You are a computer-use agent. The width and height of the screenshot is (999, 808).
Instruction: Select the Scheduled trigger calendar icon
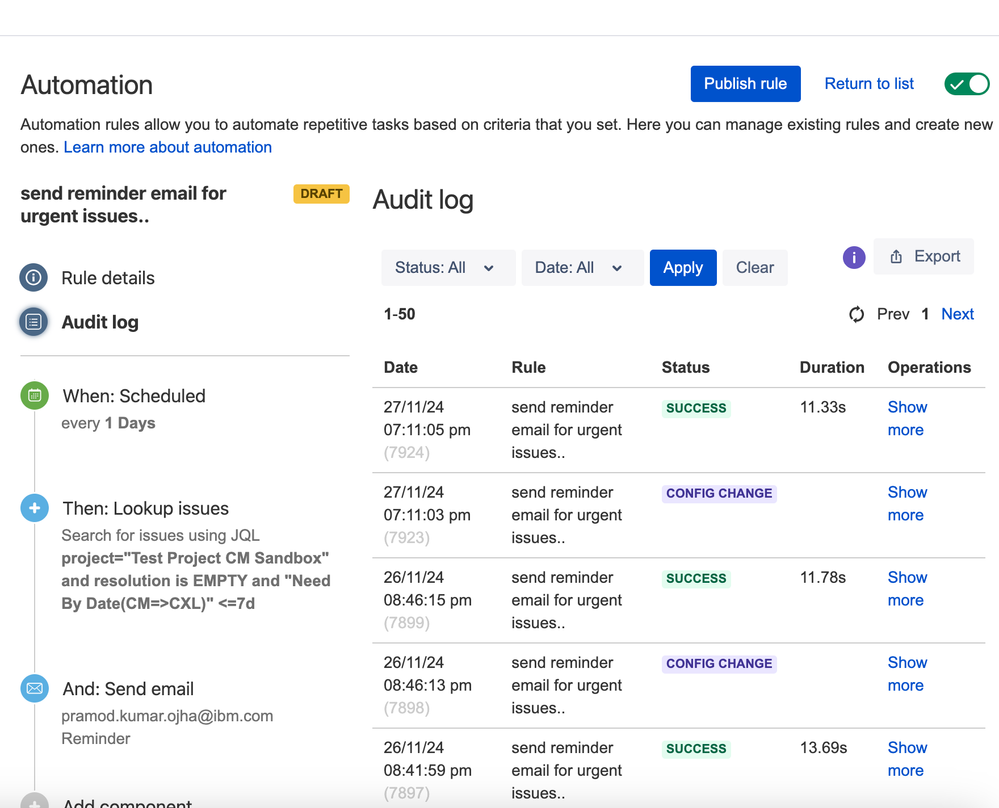click(34, 396)
